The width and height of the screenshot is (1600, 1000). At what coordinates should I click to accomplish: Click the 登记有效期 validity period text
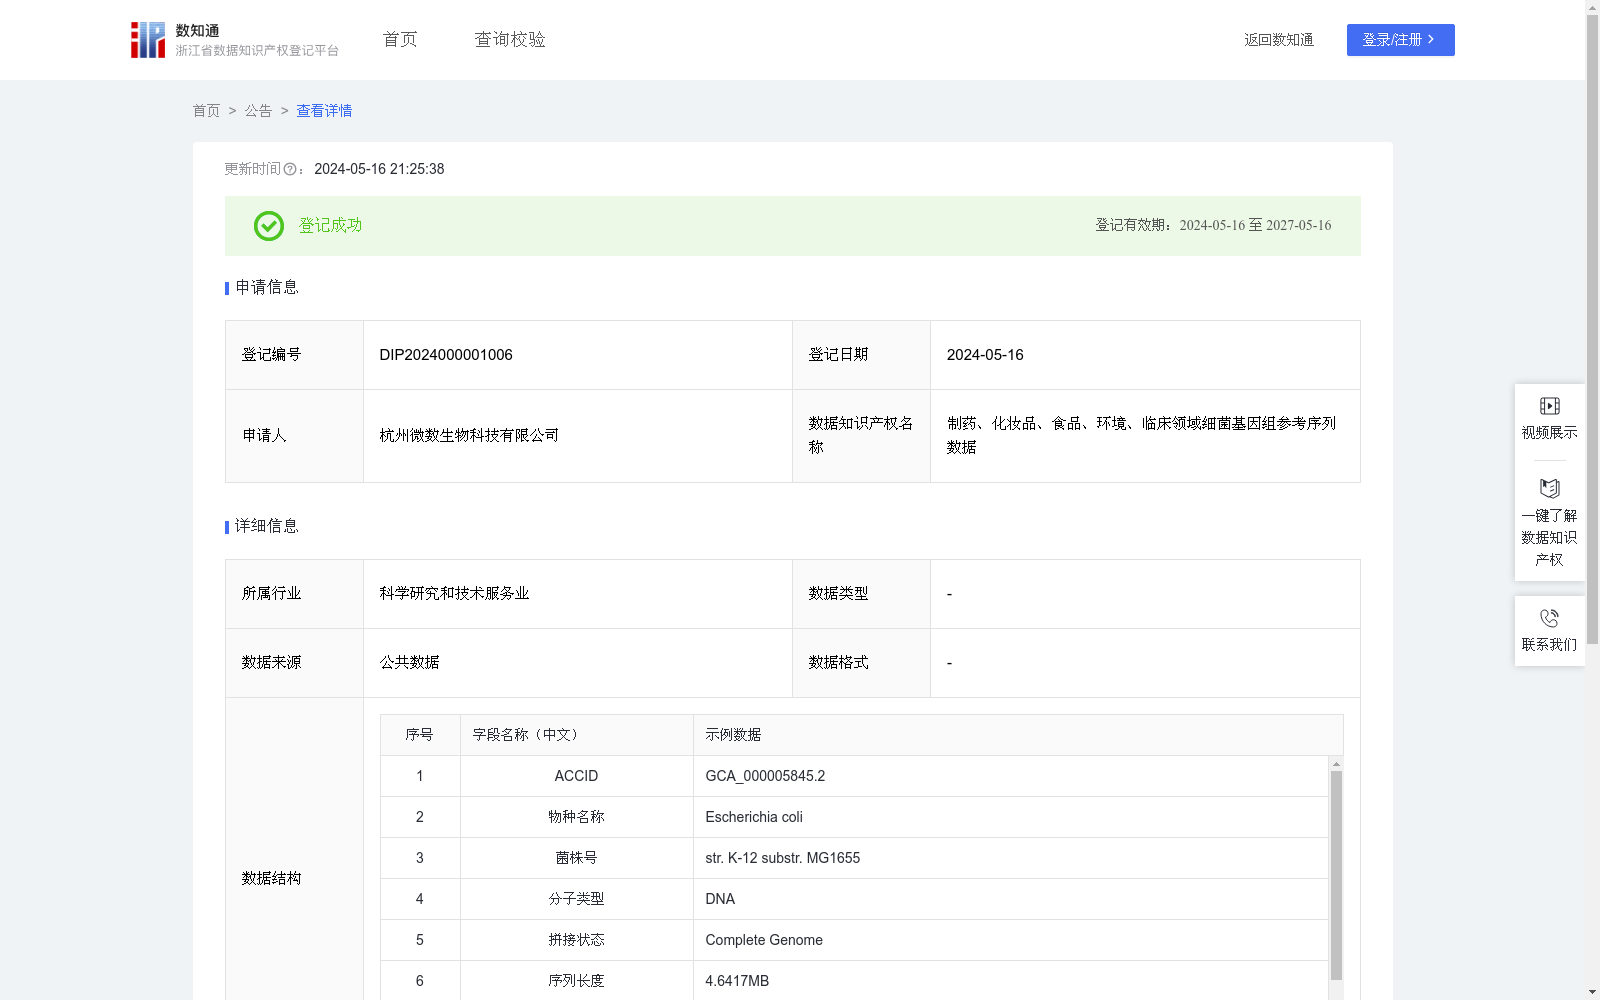(1213, 226)
